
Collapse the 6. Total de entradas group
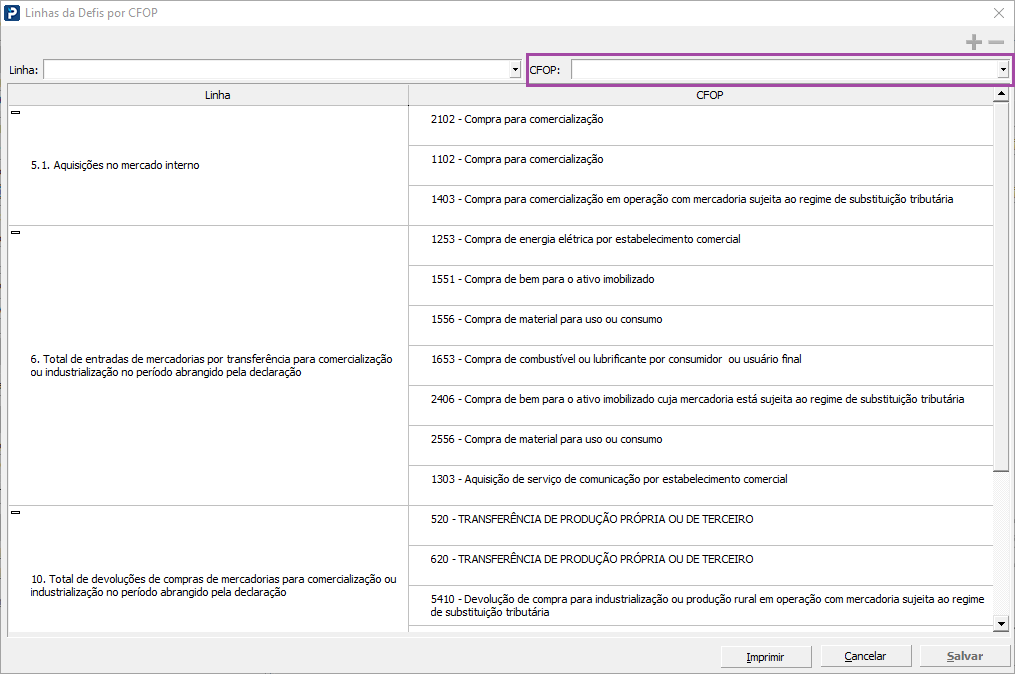(x=15, y=232)
